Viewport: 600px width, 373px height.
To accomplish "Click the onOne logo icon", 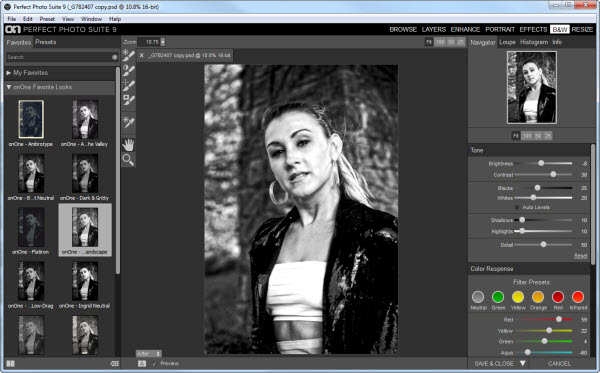I will point(13,29).
